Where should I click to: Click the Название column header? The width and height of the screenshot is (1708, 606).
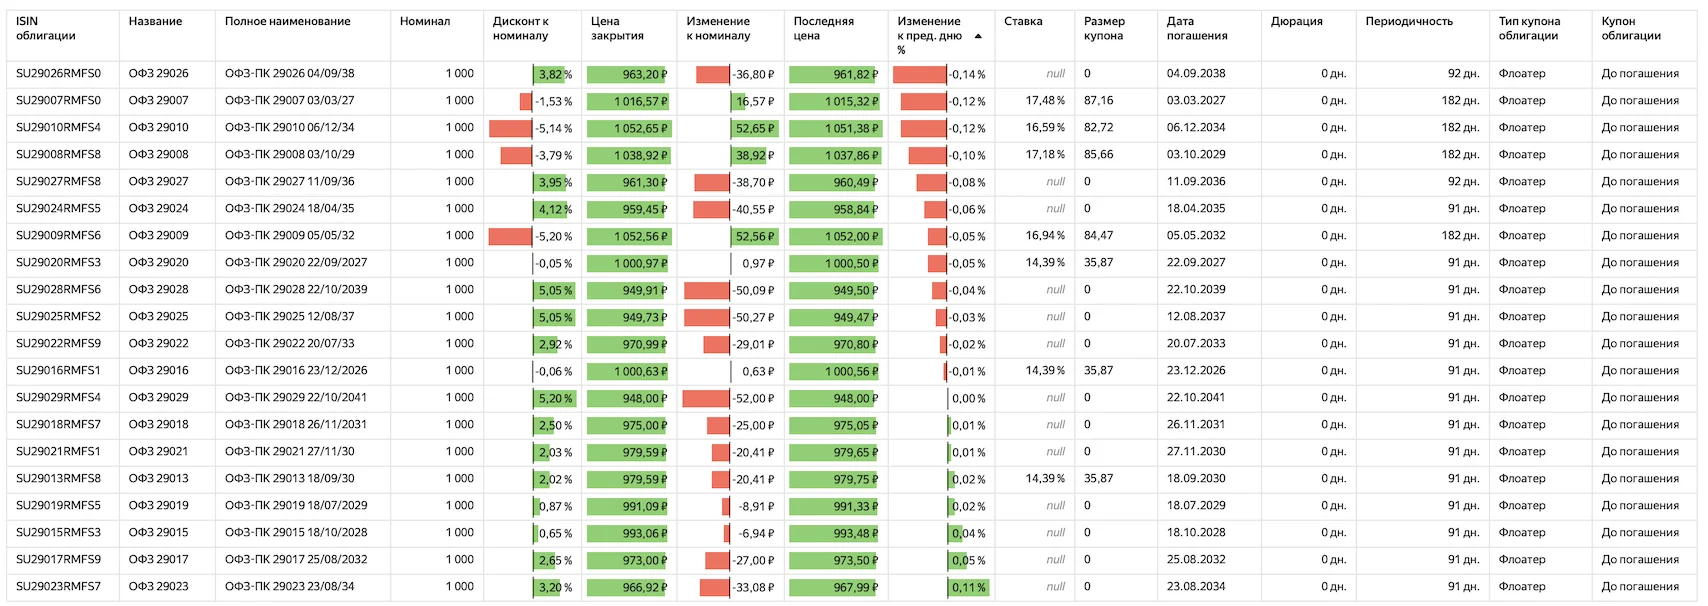[x=155, y=21]
